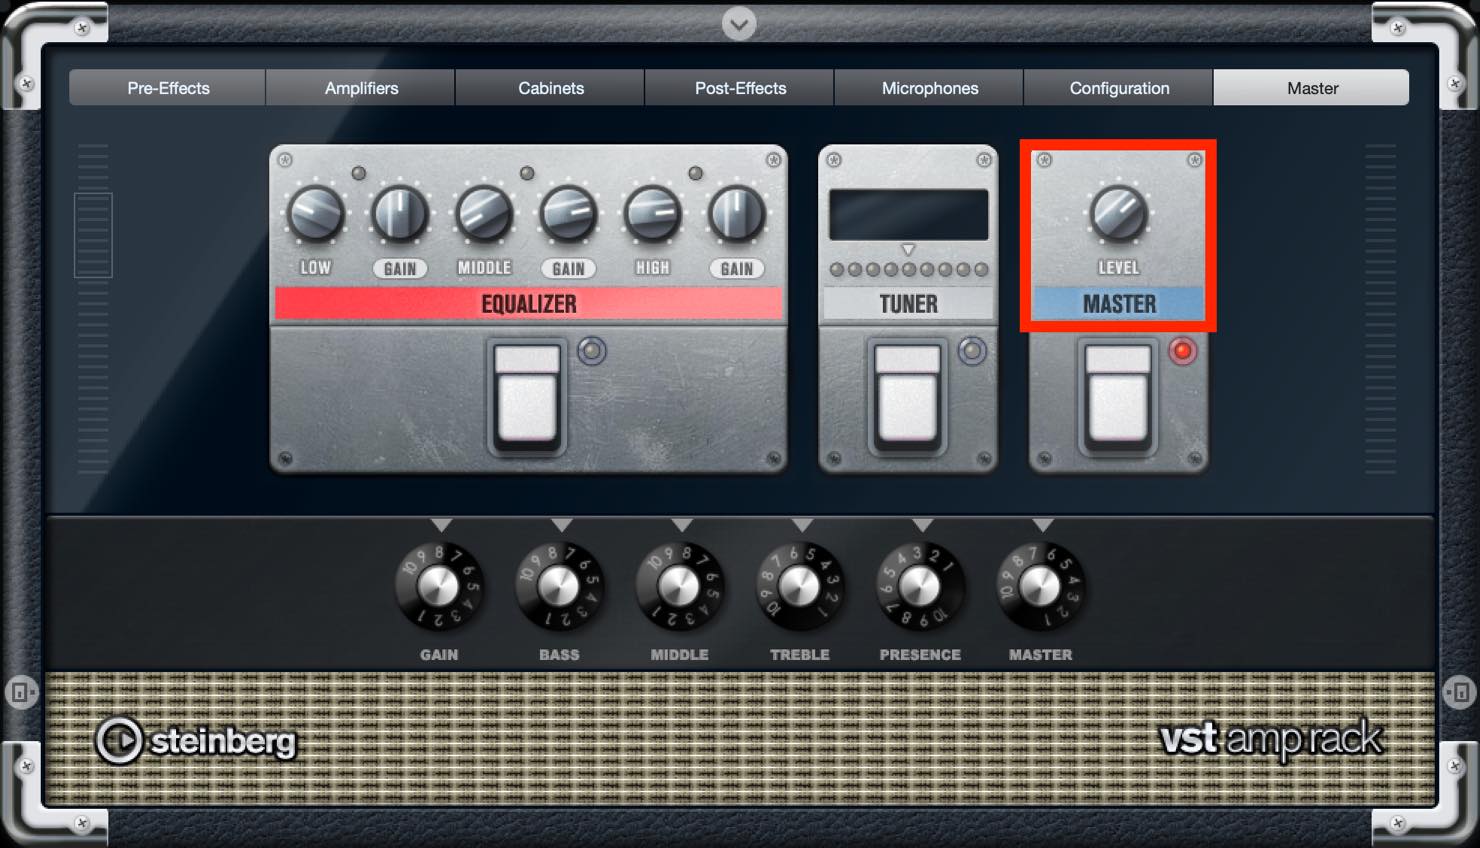Click the Equalizer LOW frequency knob
1480x848 pixels.
pyautogui.click(x=316, y=213)
